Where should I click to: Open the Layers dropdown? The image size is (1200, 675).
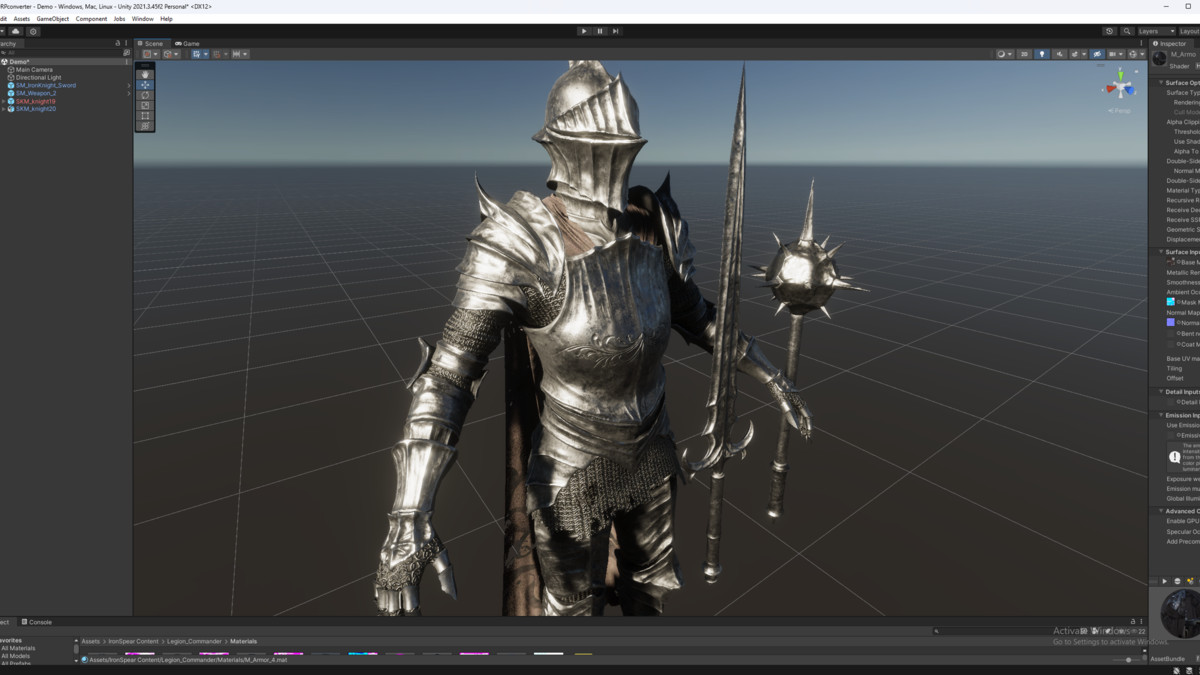(1156, 31)
